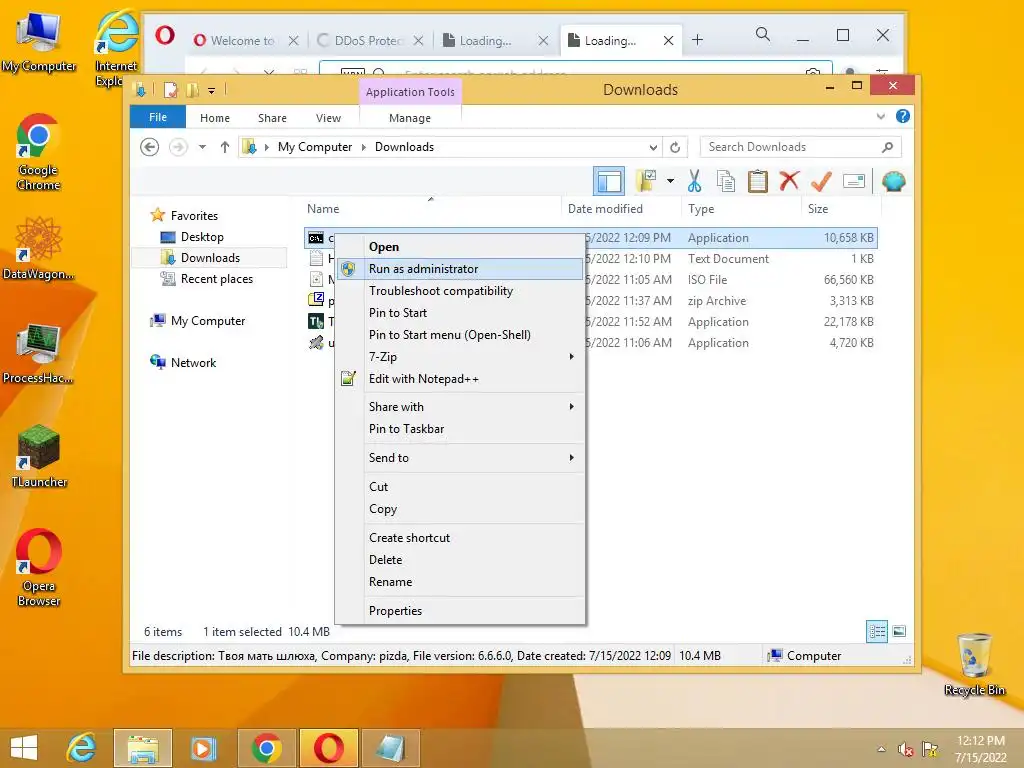
Task: Click the Paste clipboard toolbar icon
Action: point(758,181)
